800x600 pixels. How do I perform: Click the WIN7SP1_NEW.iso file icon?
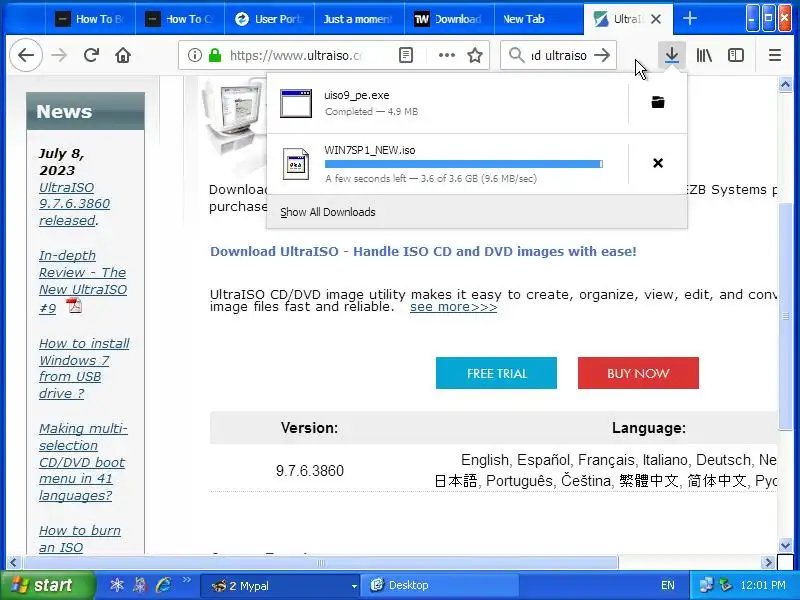(x=296, y=164)
